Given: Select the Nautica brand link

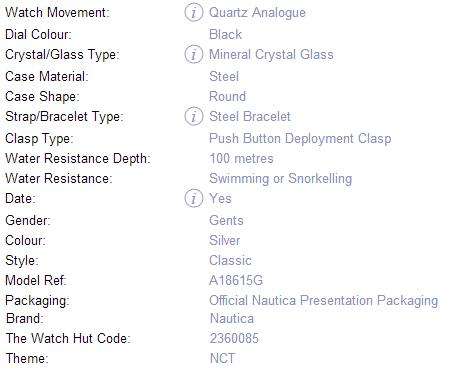Looking at the screenshot, I should [x=232, y=318].
